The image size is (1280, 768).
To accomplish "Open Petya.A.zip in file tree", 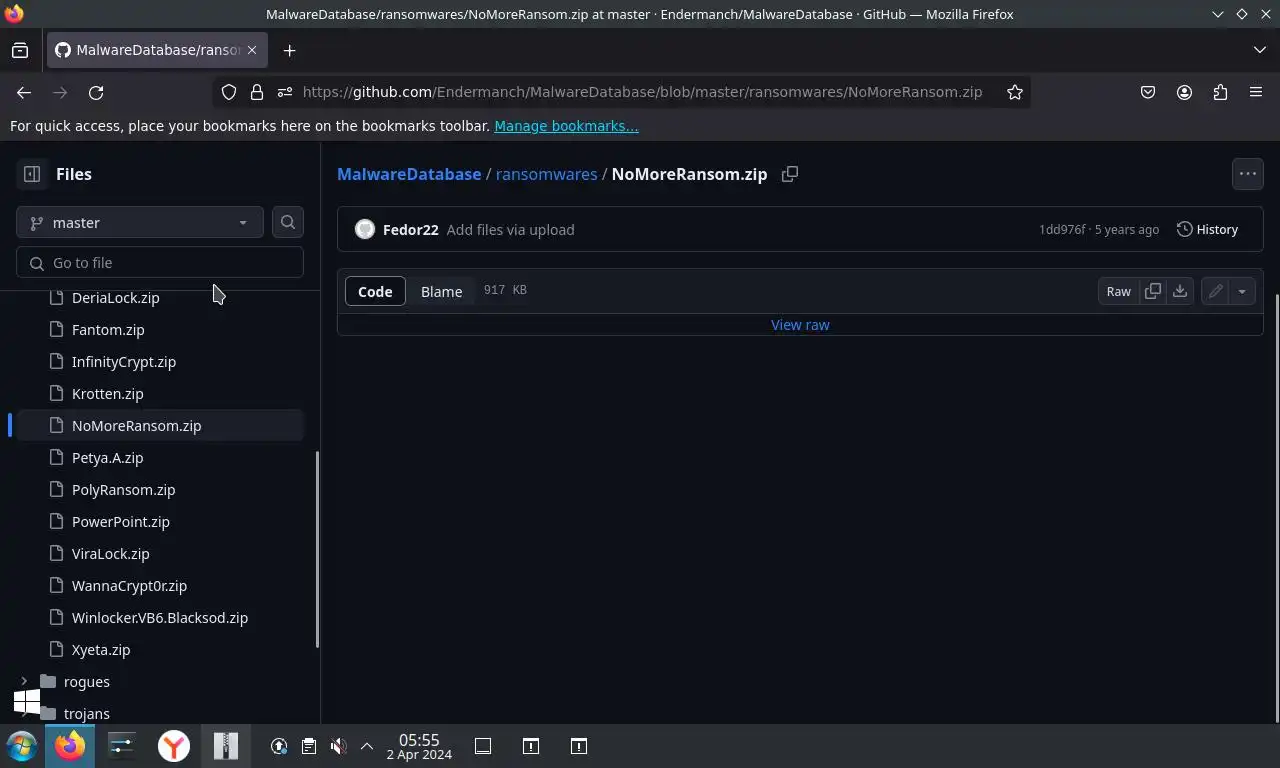I will [108, 458].
